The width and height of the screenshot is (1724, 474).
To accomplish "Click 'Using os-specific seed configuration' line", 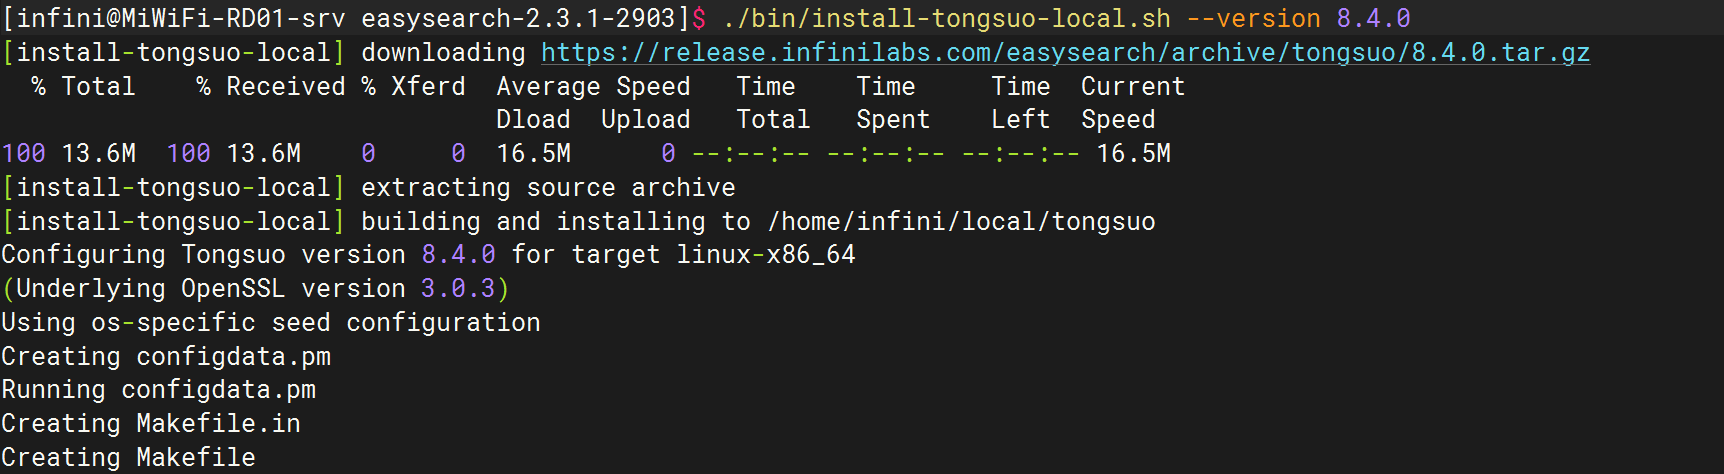I will (x=271, y=322).
